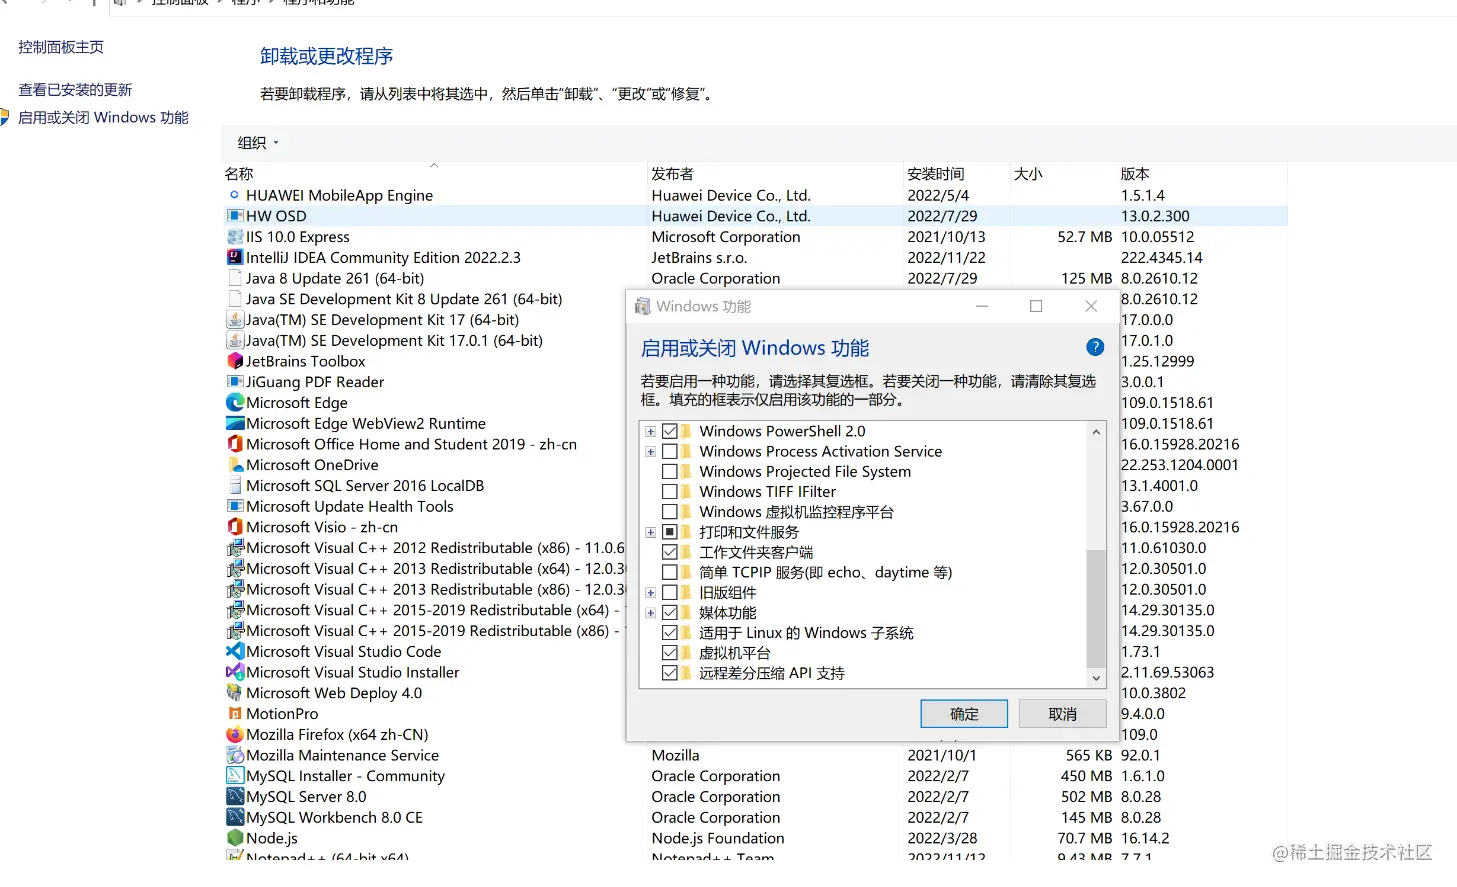
Task: Toggle 打印和文件服务 checkbox
Action: [x=670, y=532]
